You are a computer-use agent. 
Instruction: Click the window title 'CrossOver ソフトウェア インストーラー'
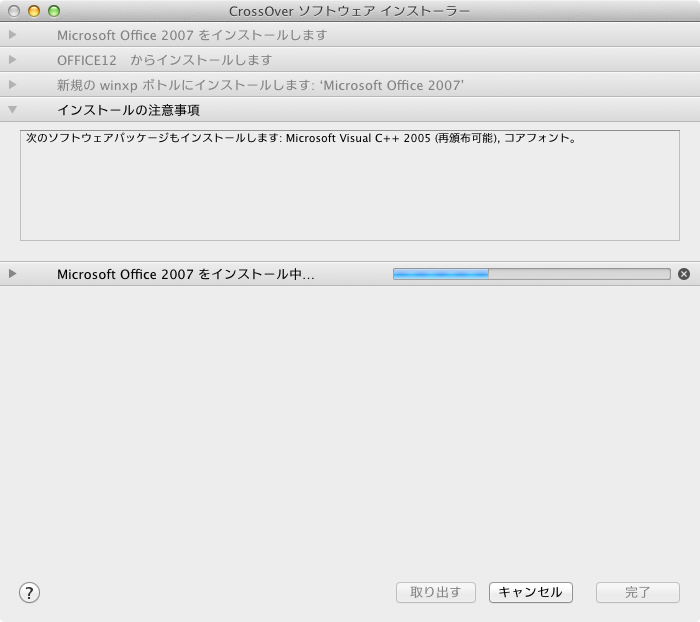click(349, 11)
